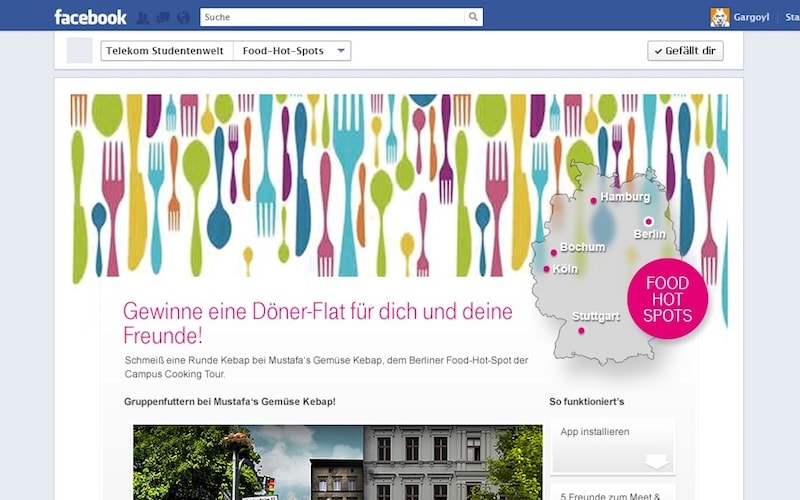Click the pink Food Hot Spots badge
Viewport: 800px width, 500px height.
(x=667, y=300)
